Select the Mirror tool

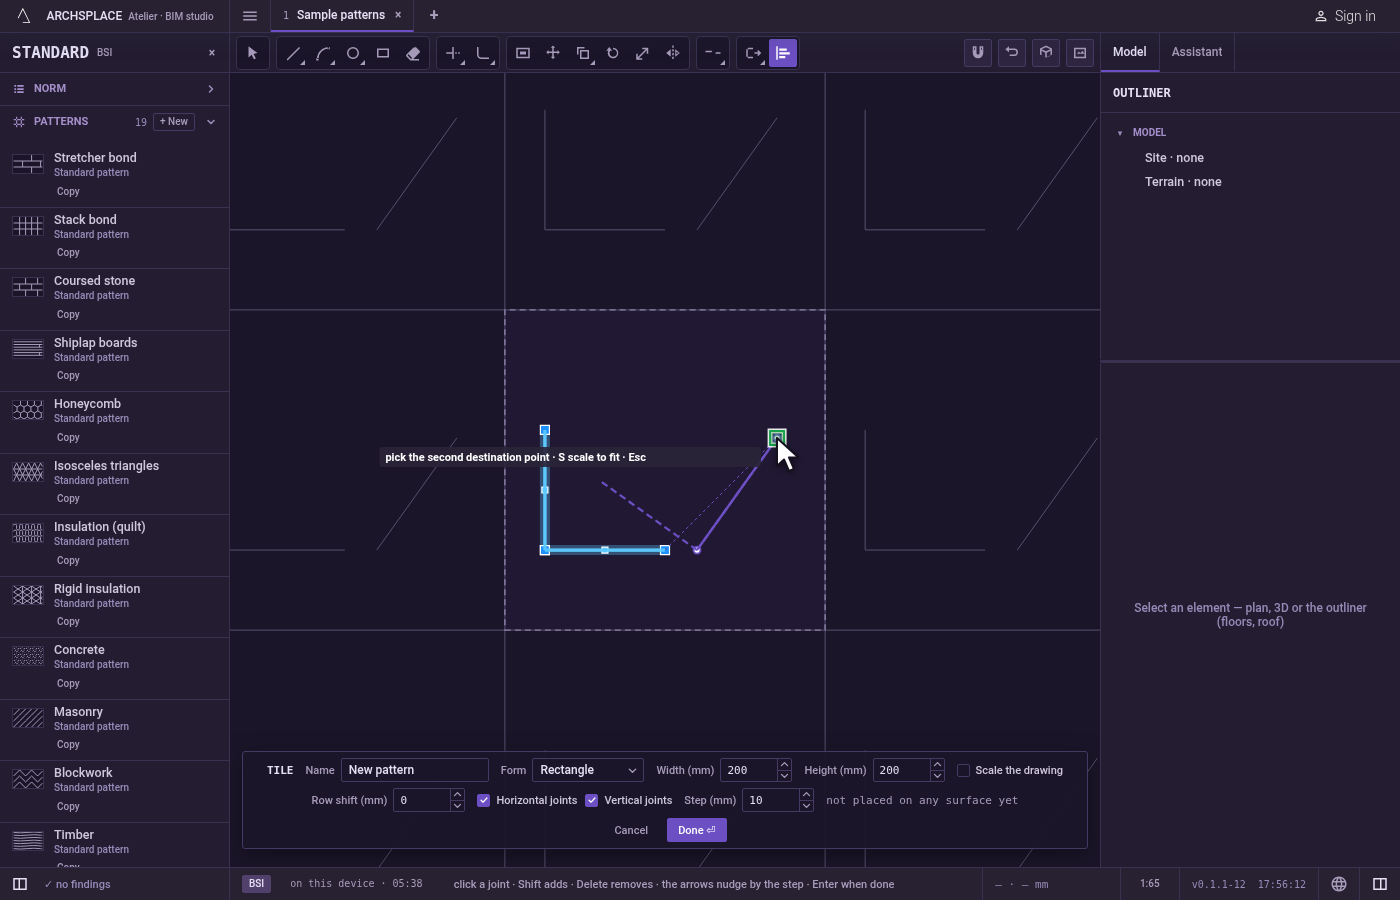pyautogui.click(x=673, y=53)
